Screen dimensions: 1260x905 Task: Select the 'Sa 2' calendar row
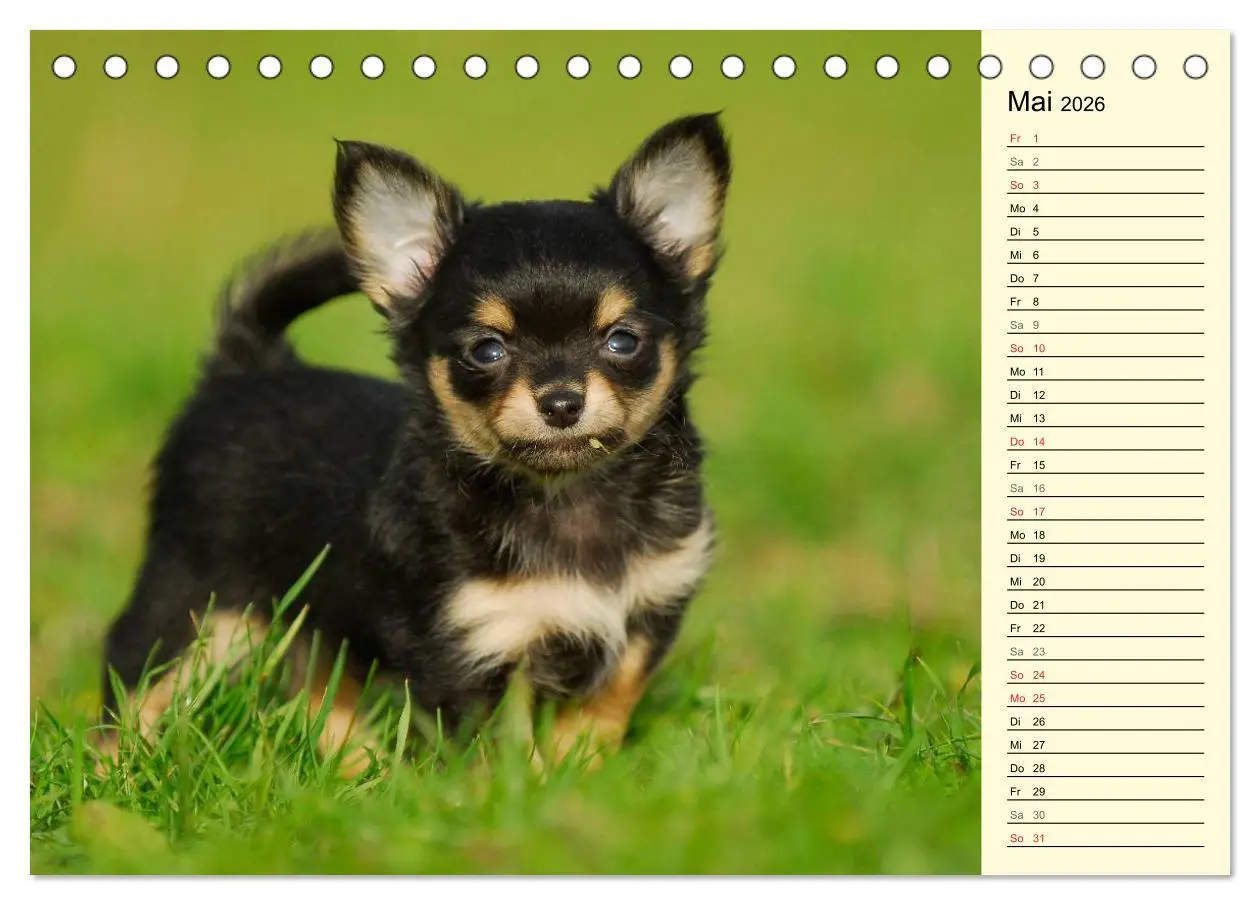click(1105, 161)
